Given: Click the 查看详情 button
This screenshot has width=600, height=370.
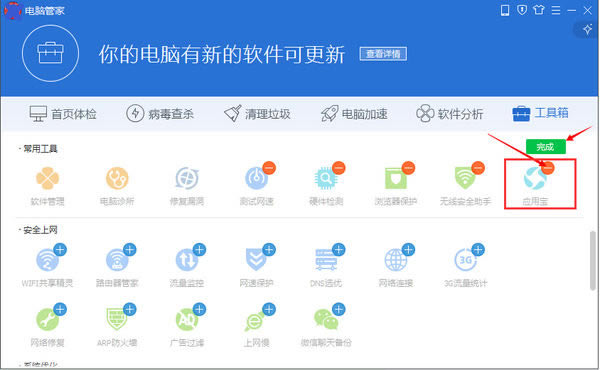Looking at the screenshot, I should [383, 54].
